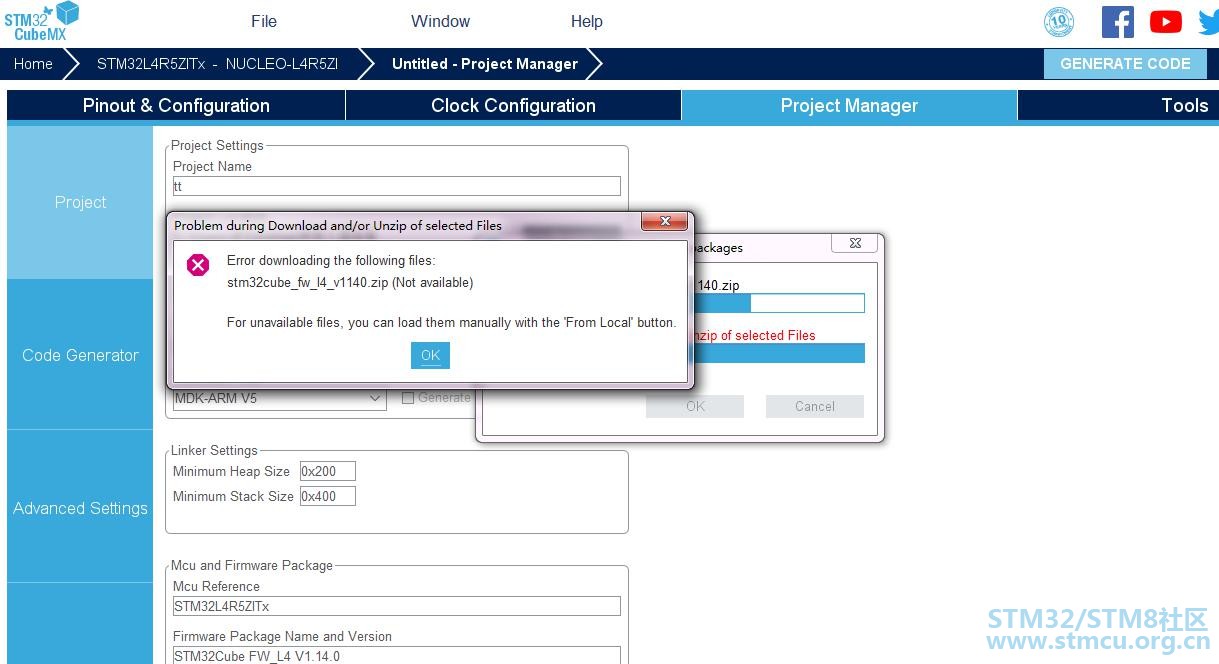Image resolution: width=1219 pixels, height=664 pixels.
Task: Click the STM32CubeMX logo
Action: [x=40, y=22]
